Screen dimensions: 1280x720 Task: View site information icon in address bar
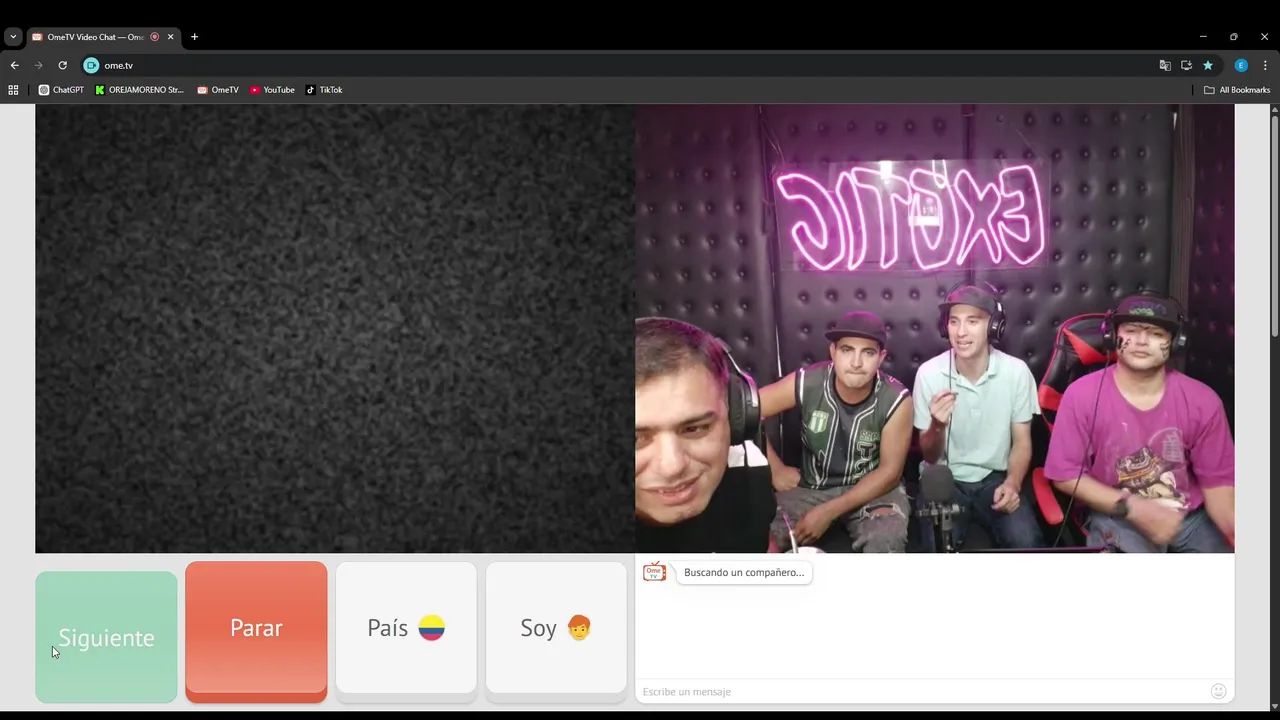pyautogui.click(x=91, y=65)
